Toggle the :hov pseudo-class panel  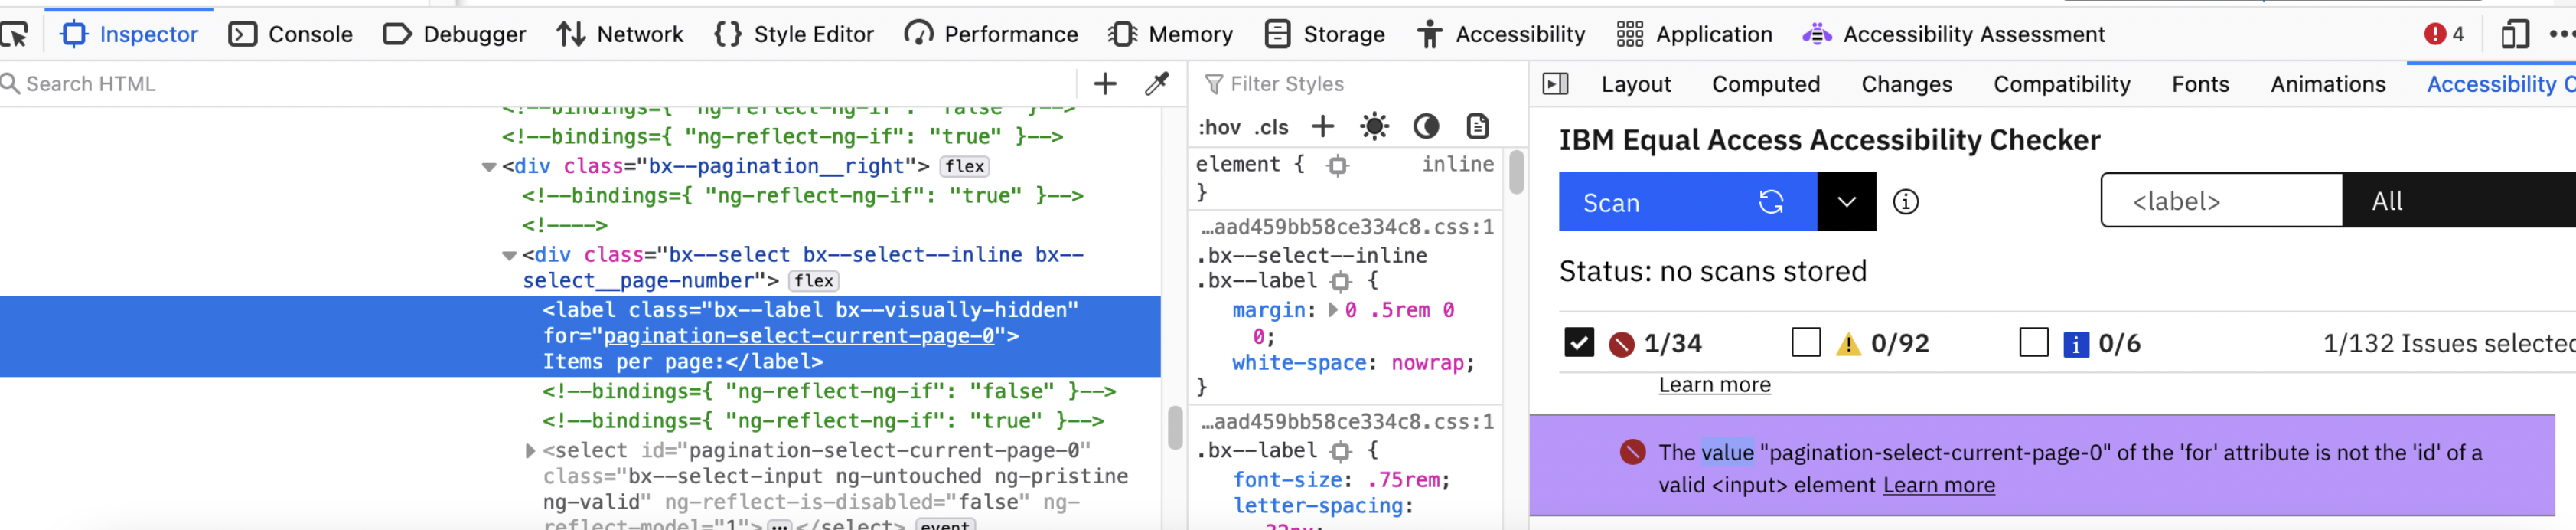pyautogui.click(x=1219, y=127)
